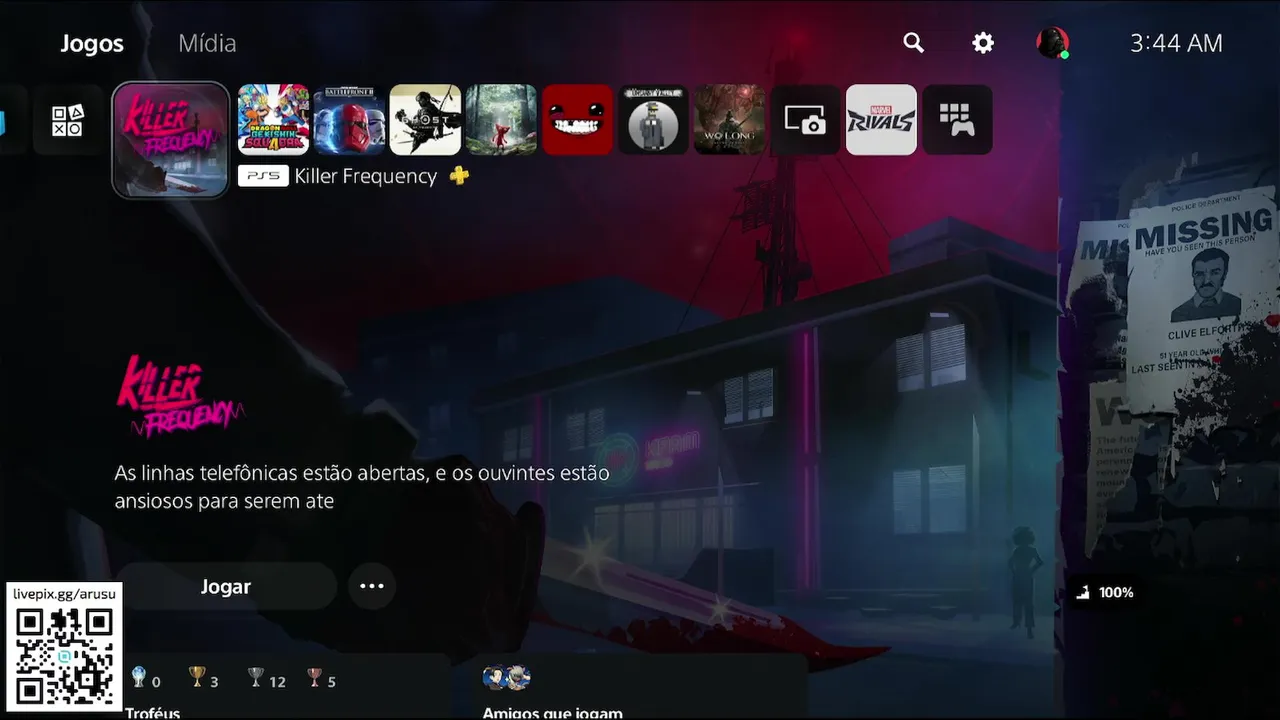Click the pink Killer Frequency logo
Screen dimensions: 1280x720
point(180,396)
